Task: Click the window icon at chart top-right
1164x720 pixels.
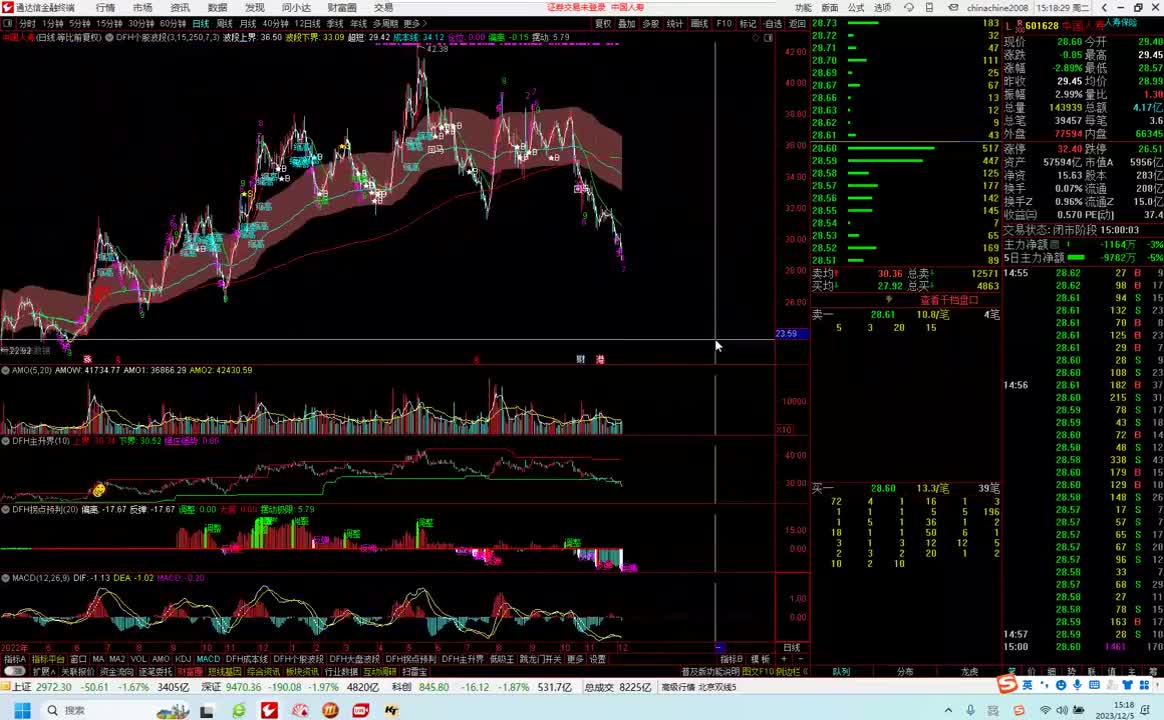Action: coord(768,37)
